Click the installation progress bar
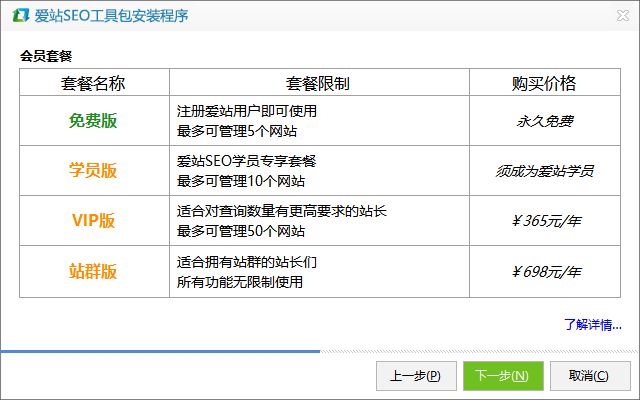The height and width of the screenshot is (400, 640). point(320,351)
